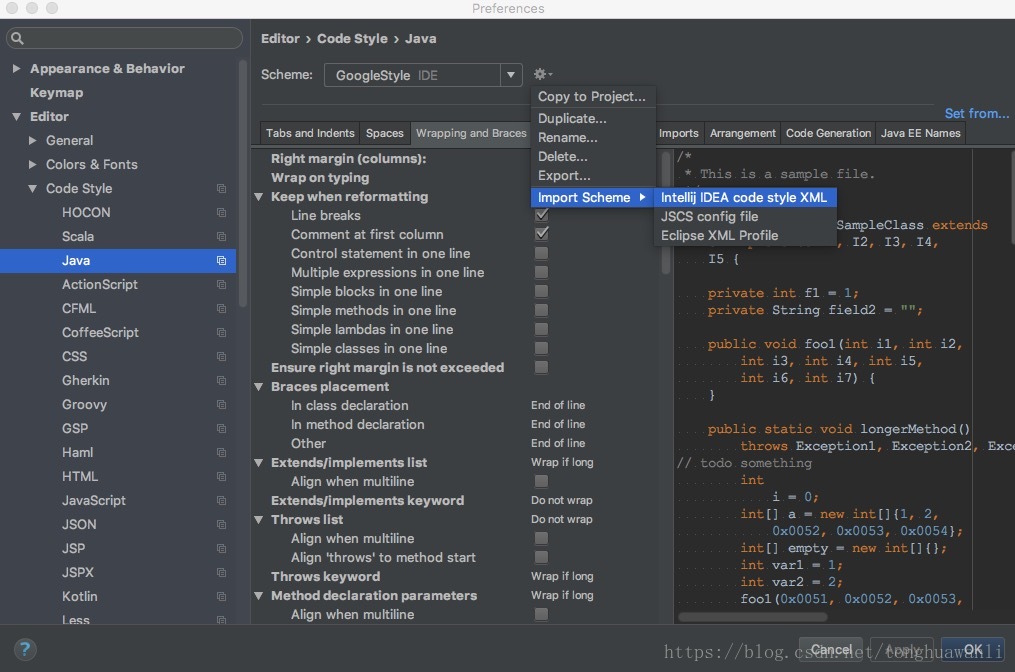Enable Simple lambdas in one line
Viewport: 1015px width, 672px height.
tap(542, 329)
